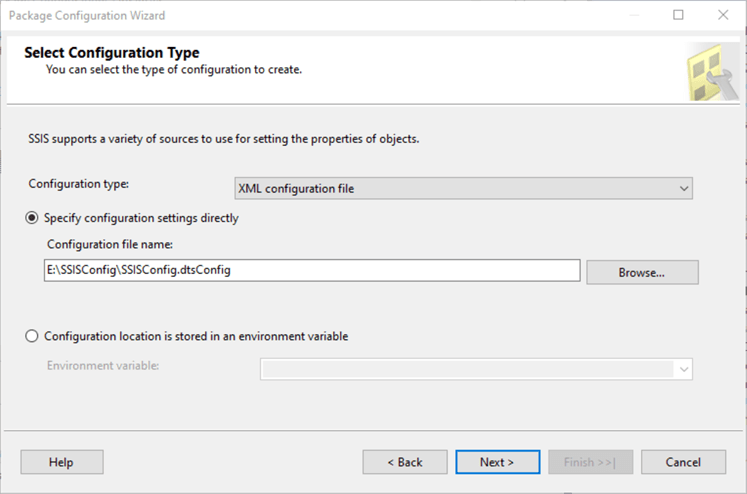Click the 'Select Configuration Type' heading

[112, 53]
